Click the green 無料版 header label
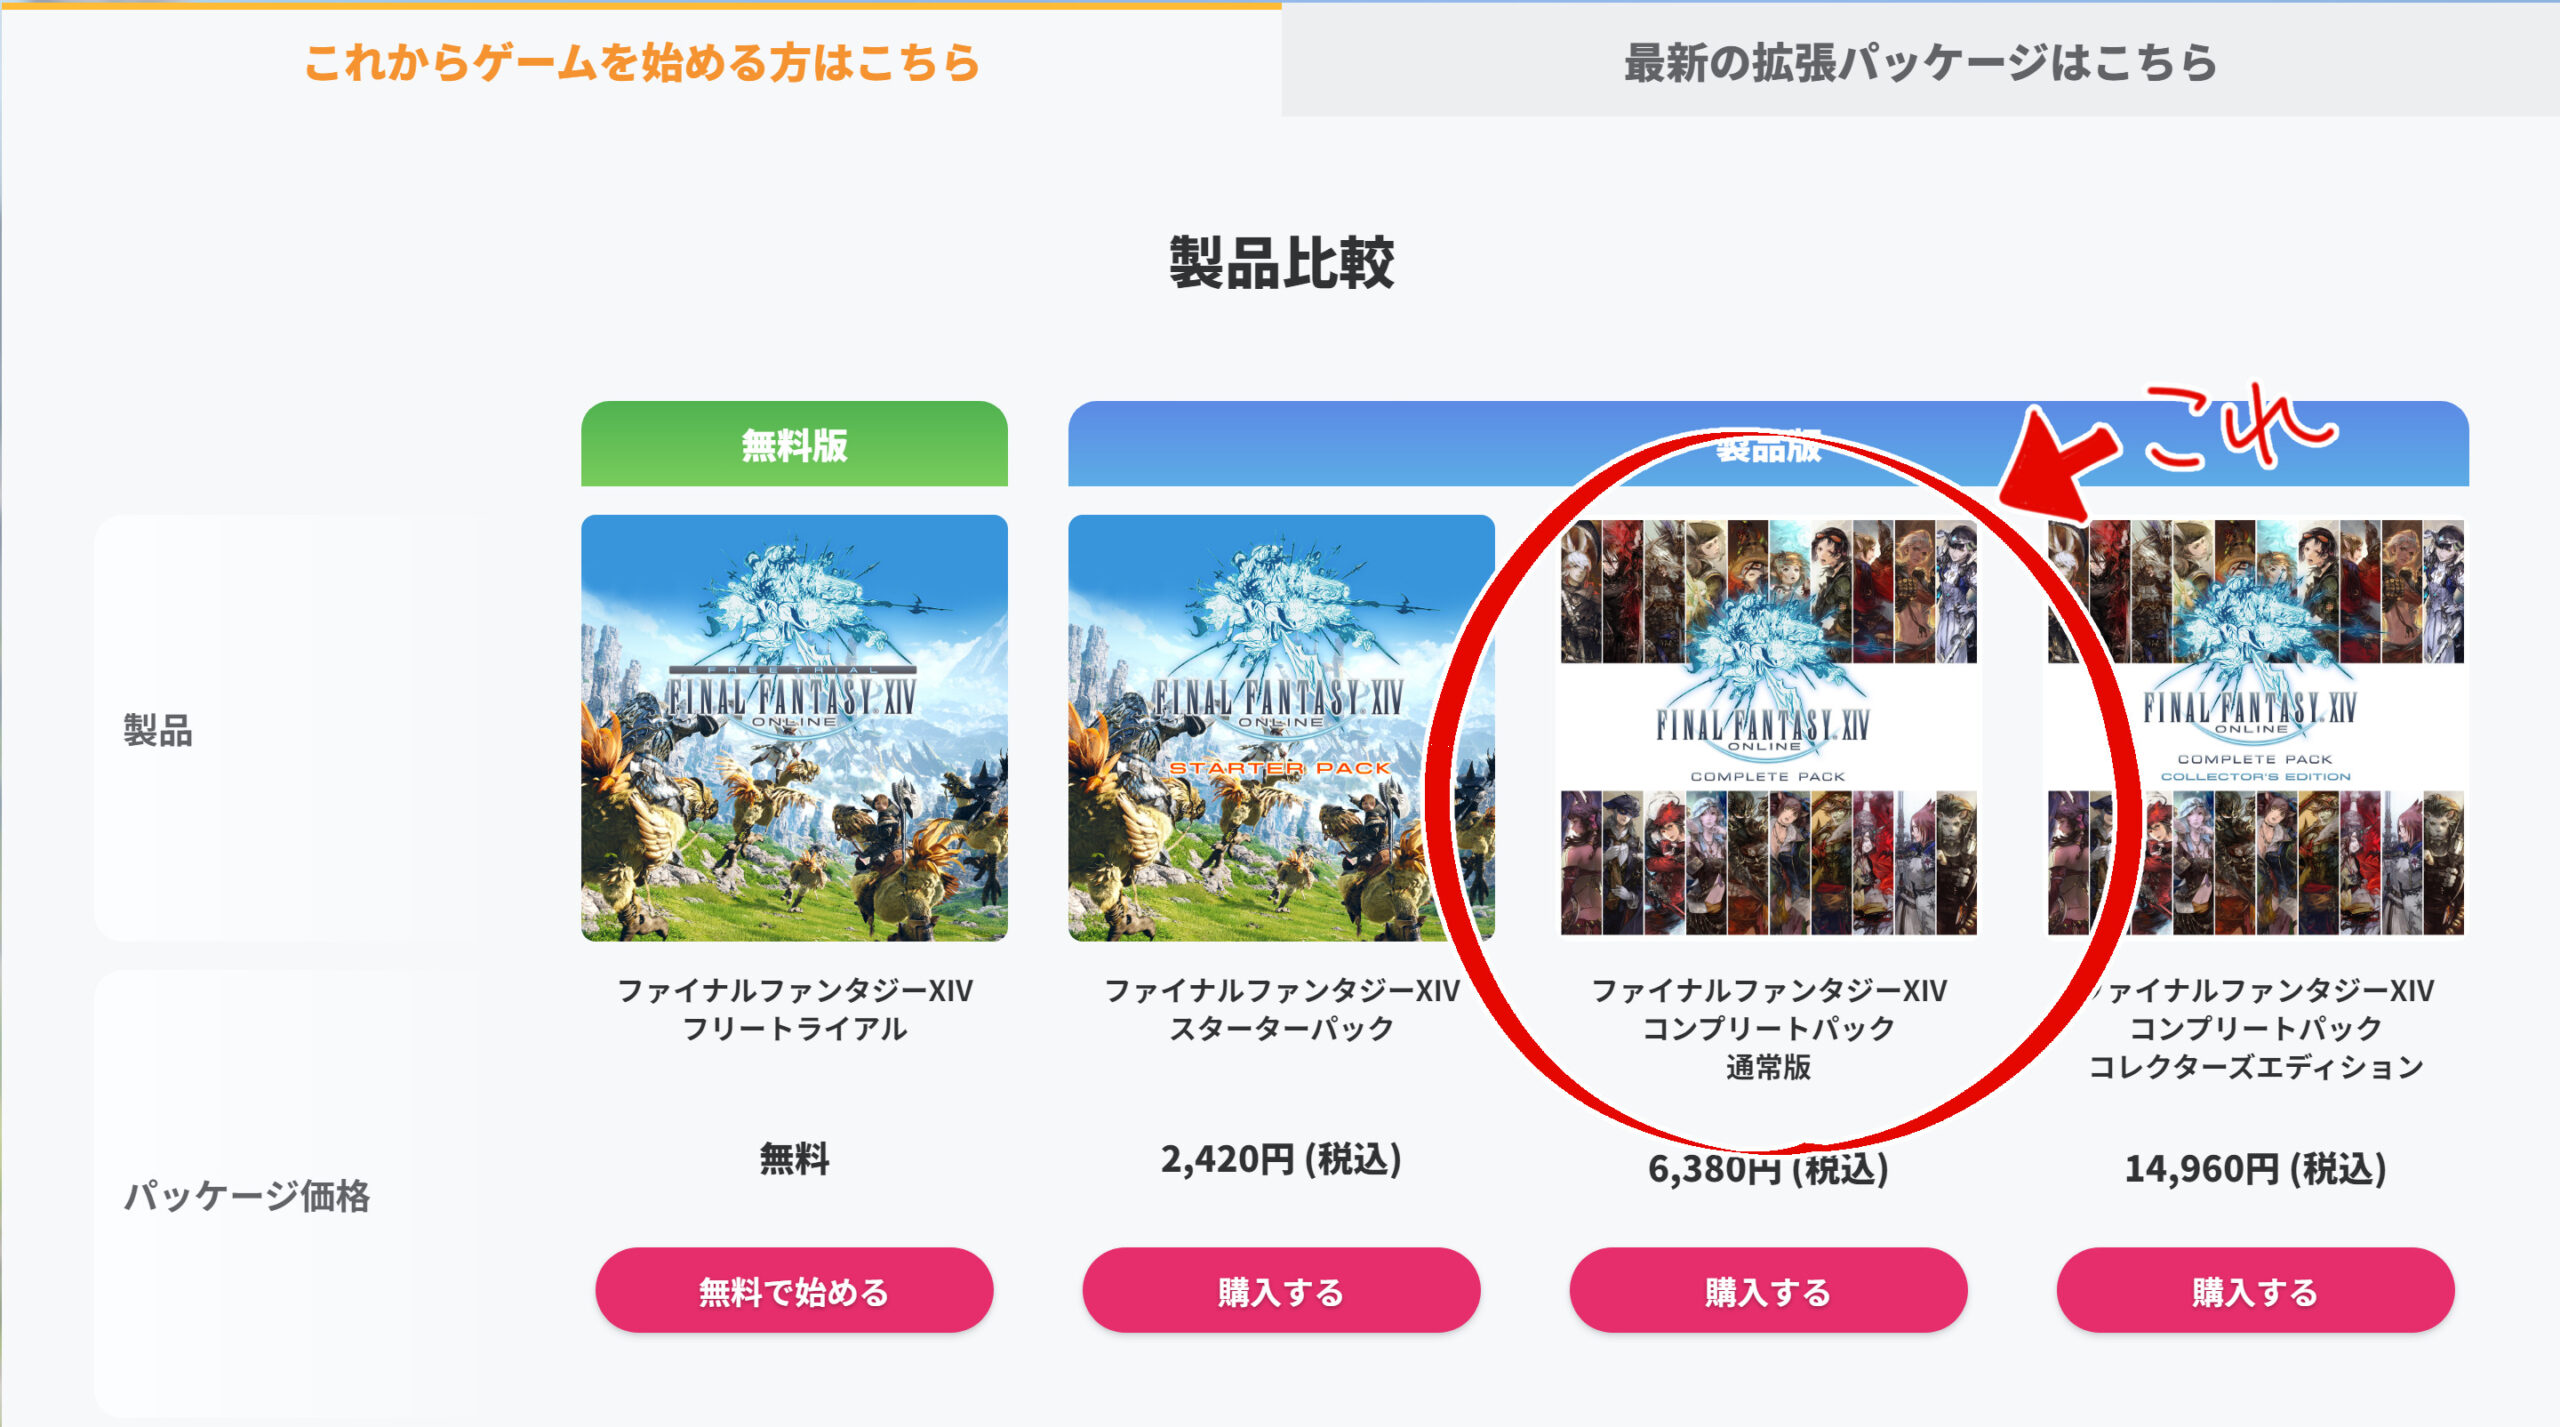 click(x=794, y=444)
